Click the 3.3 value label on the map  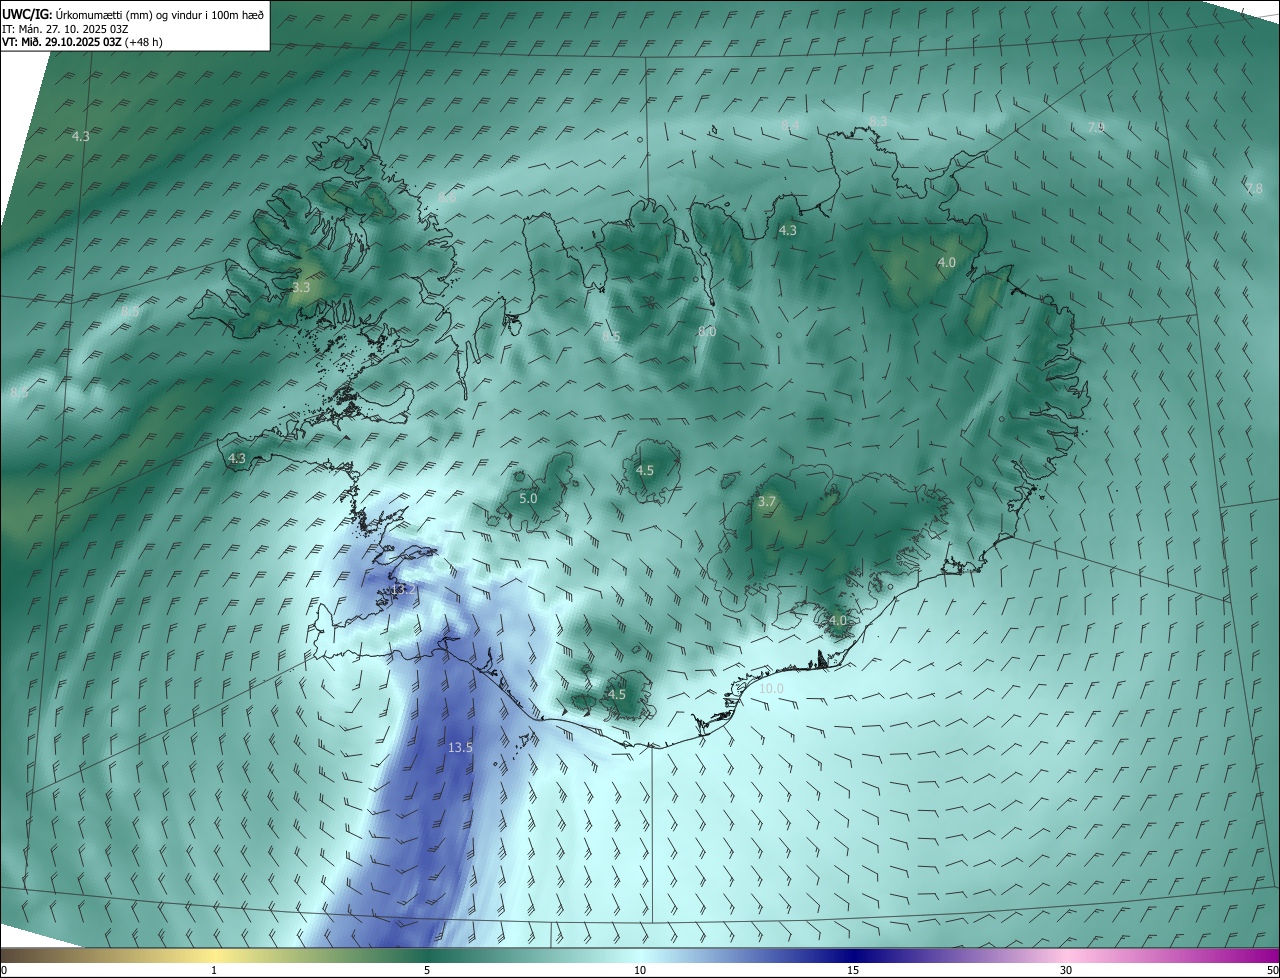(x=301, y=287)
